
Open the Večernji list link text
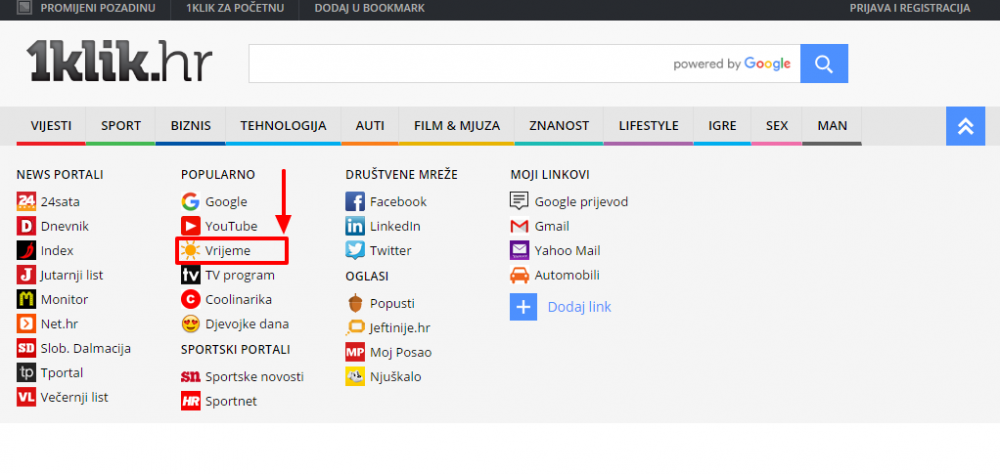point(75,397)
